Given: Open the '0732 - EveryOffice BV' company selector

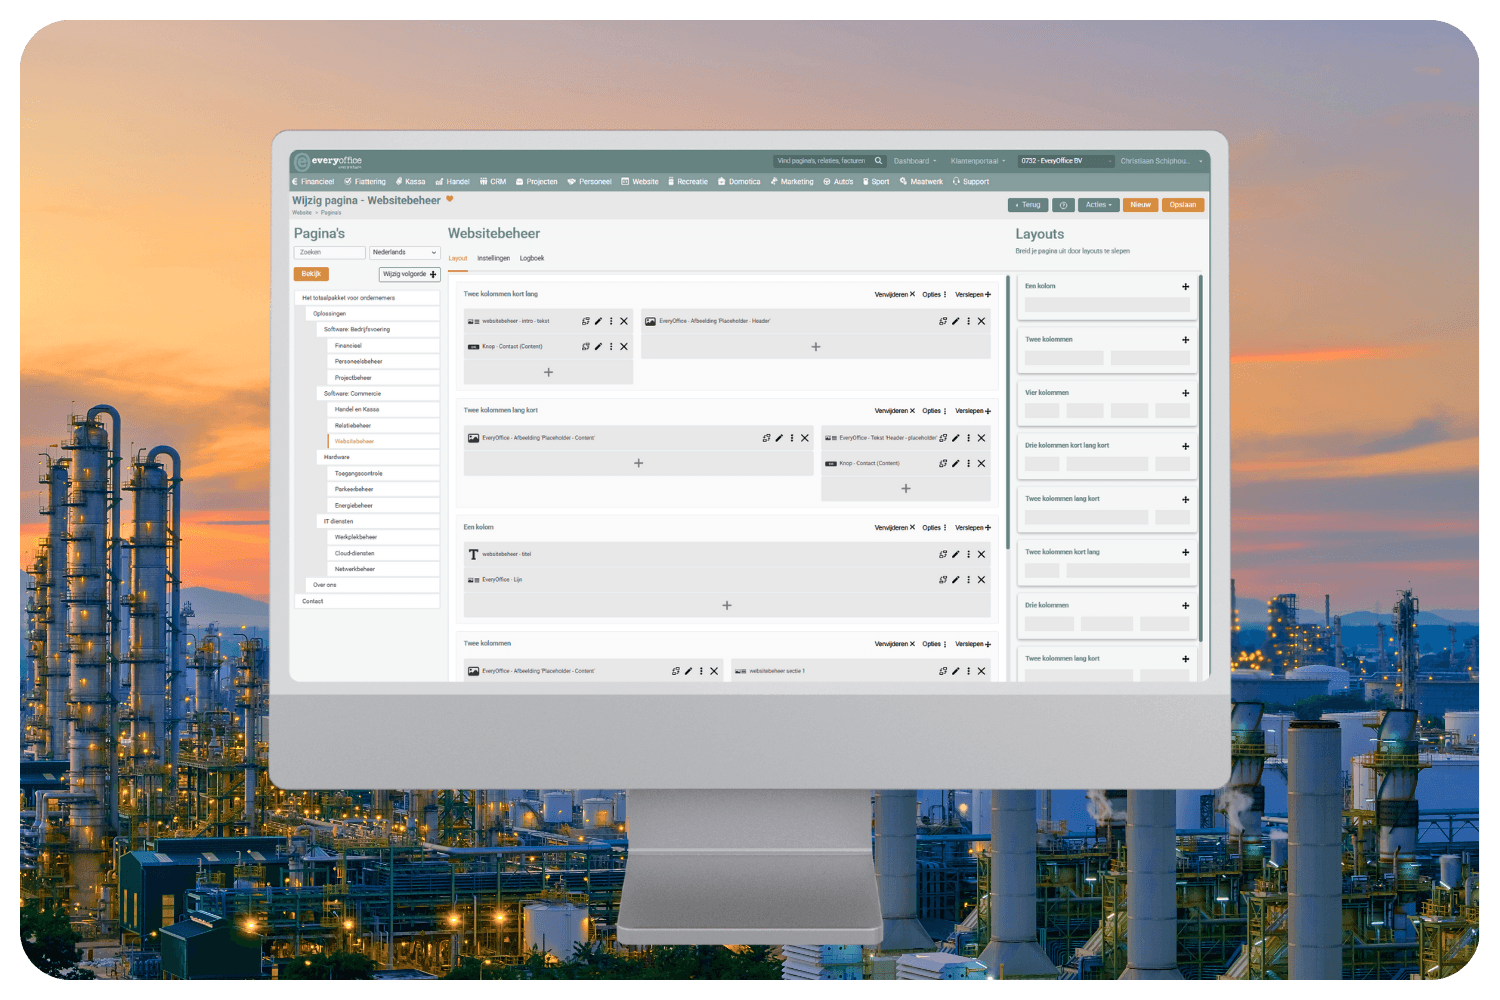Looking at the screenshot, I should [1065, 161].
